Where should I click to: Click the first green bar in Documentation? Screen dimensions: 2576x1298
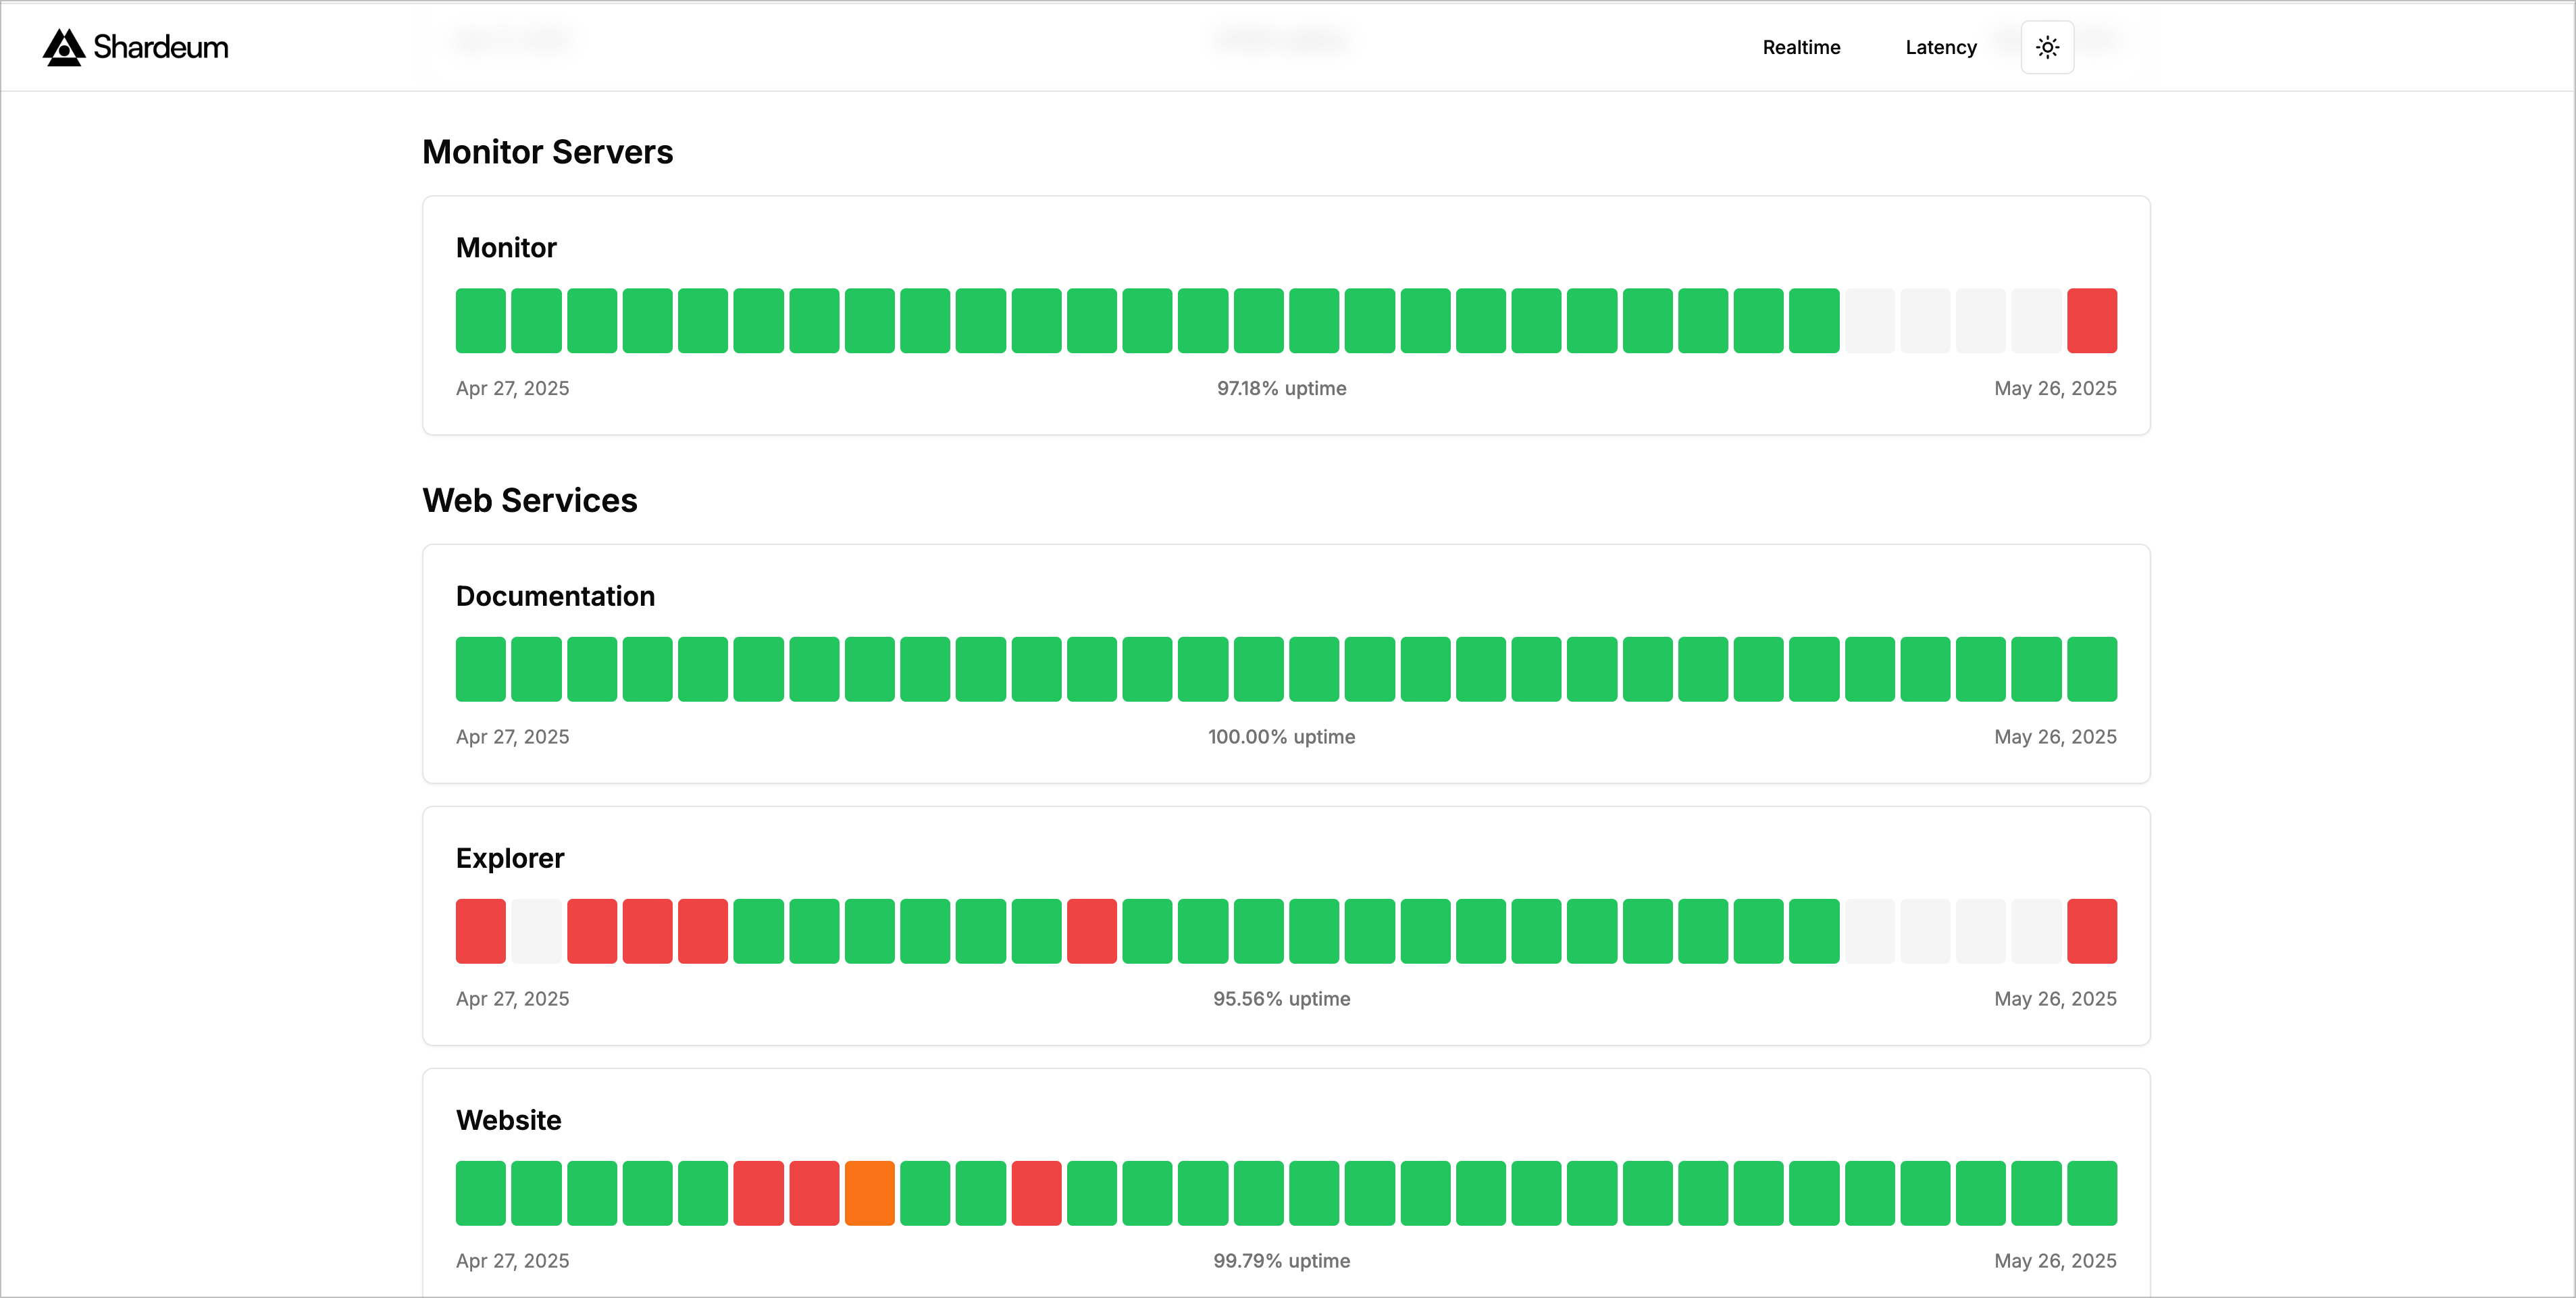(x=480, y=669)
